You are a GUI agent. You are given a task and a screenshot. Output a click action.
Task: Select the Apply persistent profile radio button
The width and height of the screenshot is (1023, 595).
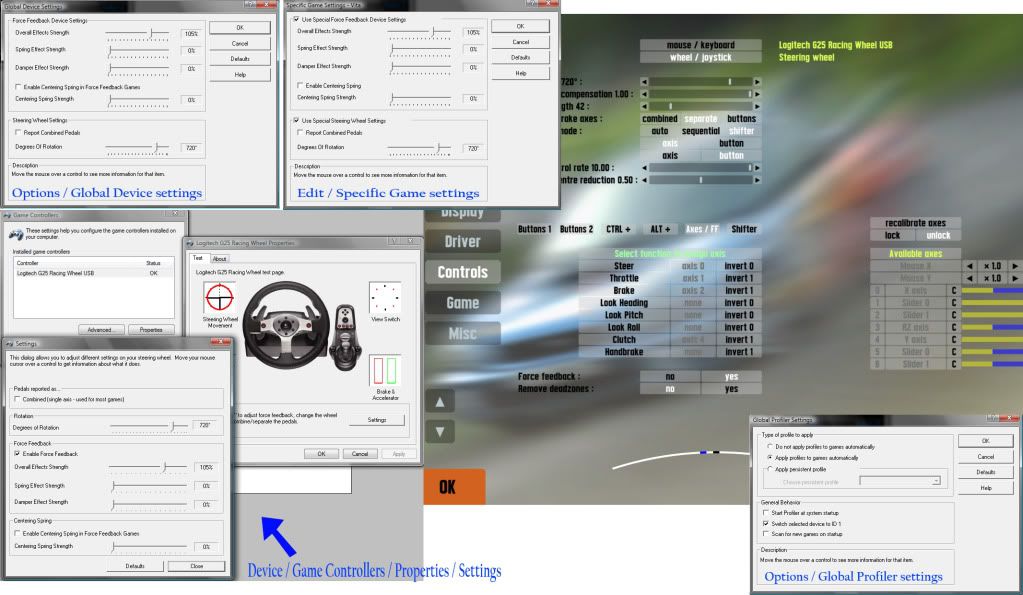tap(769, 470)
